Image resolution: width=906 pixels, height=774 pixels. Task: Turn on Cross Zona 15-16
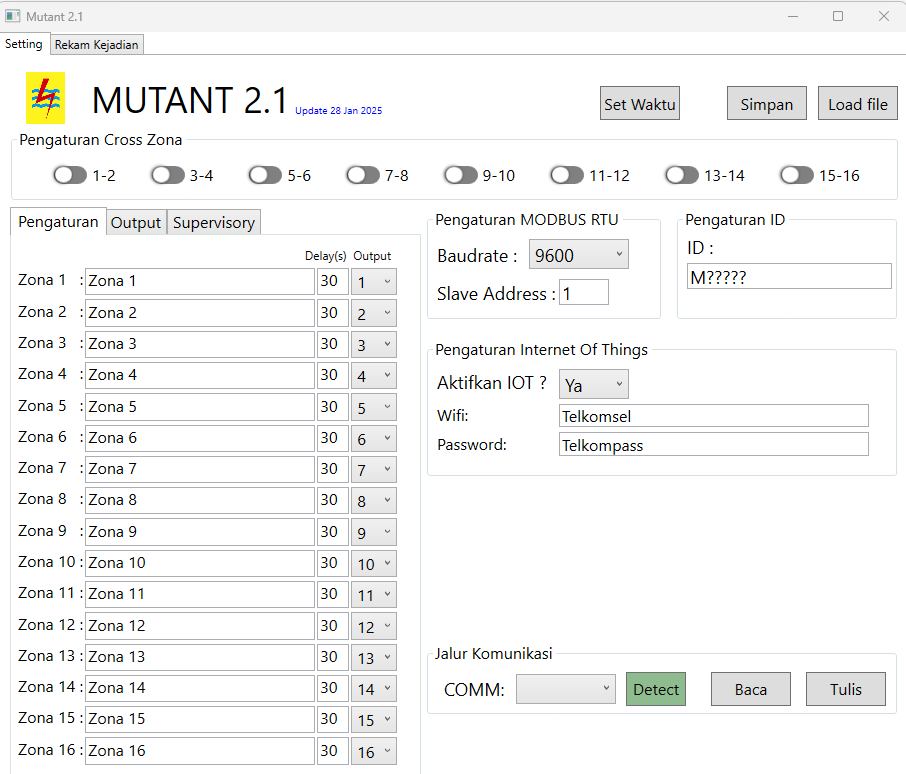796,174
